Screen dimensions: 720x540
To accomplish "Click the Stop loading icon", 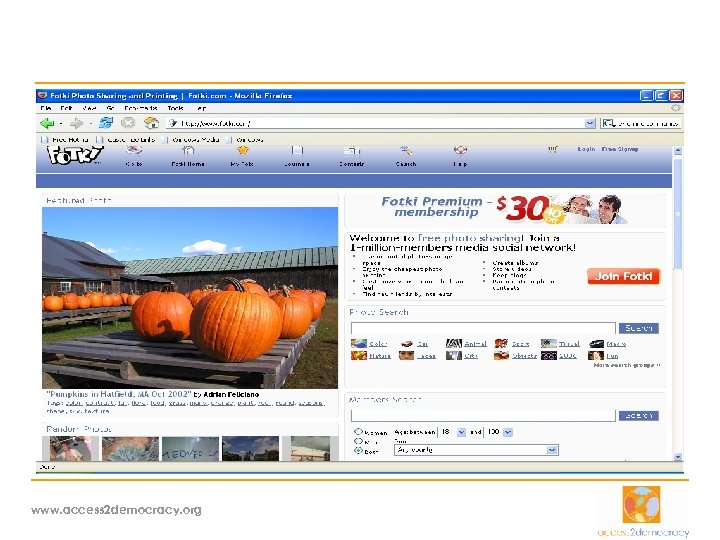I will pos(128,123).
